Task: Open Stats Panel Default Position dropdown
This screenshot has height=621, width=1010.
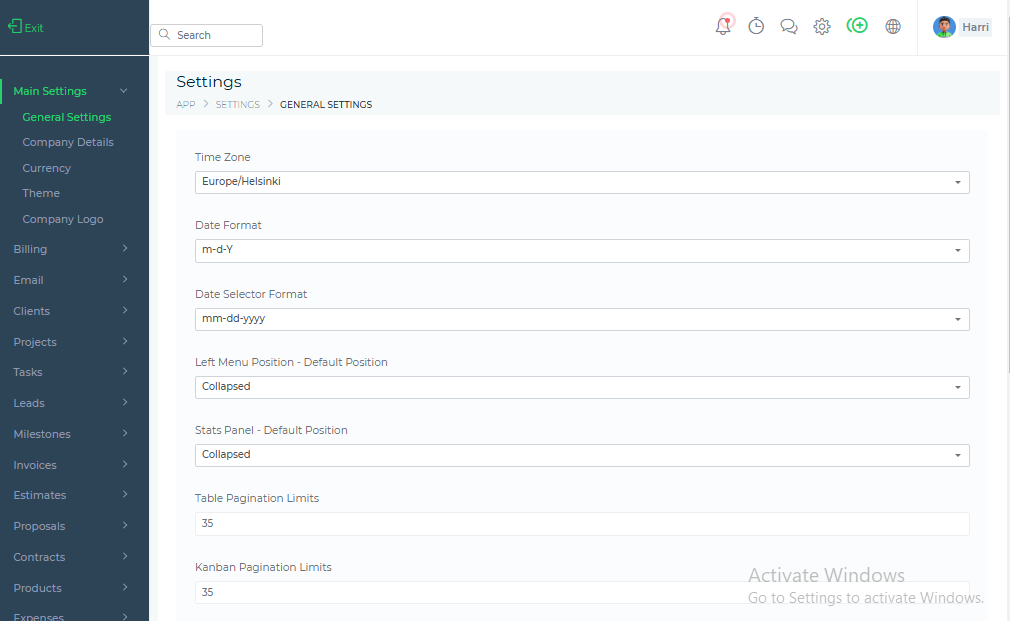Action: pos(581,455)
